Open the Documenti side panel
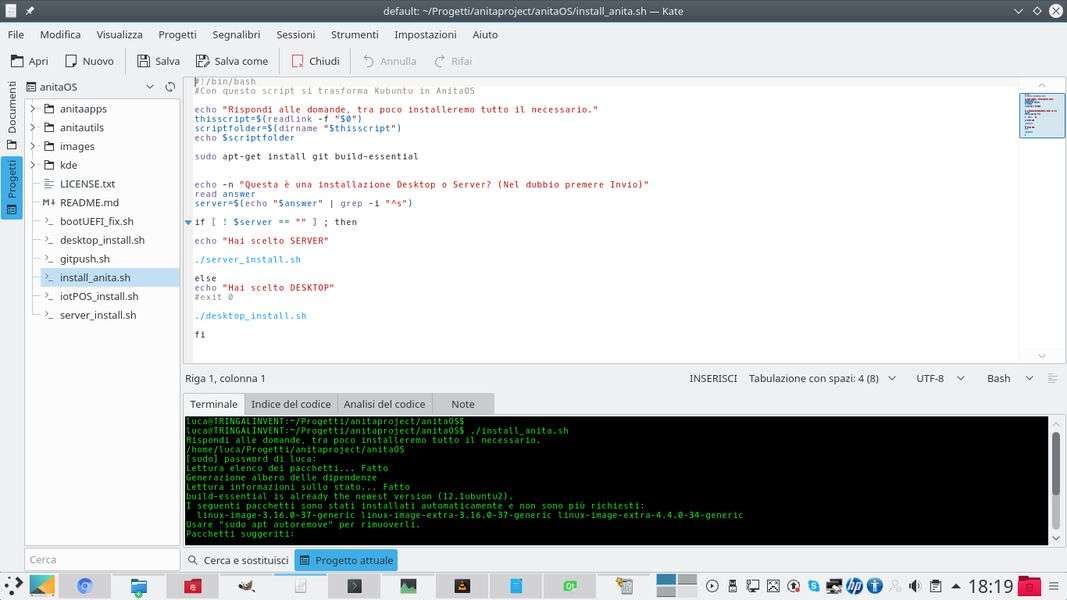The width and height of the screenshot is (1067, 600). click(12, 114)
